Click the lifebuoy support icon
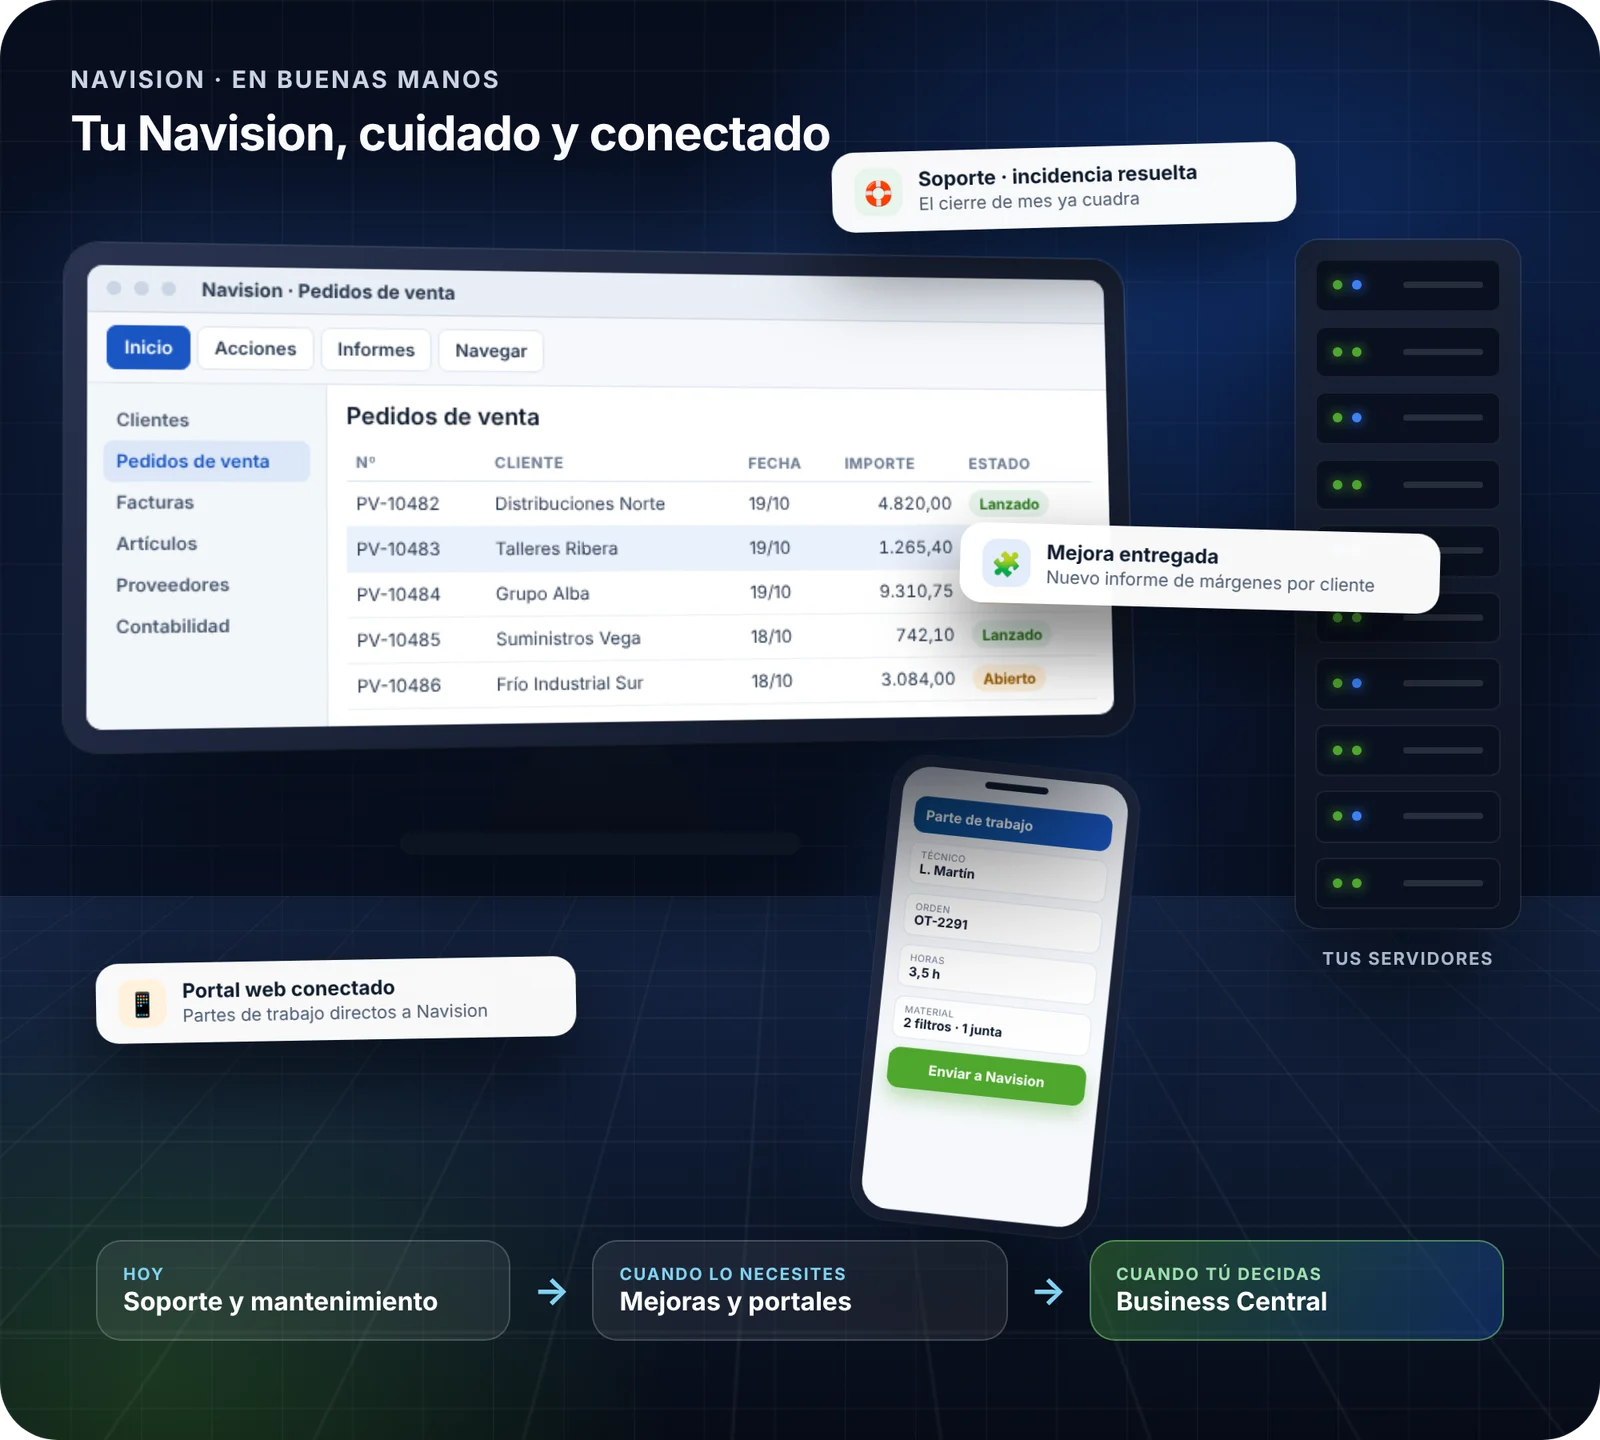 [x=878, y=193]
